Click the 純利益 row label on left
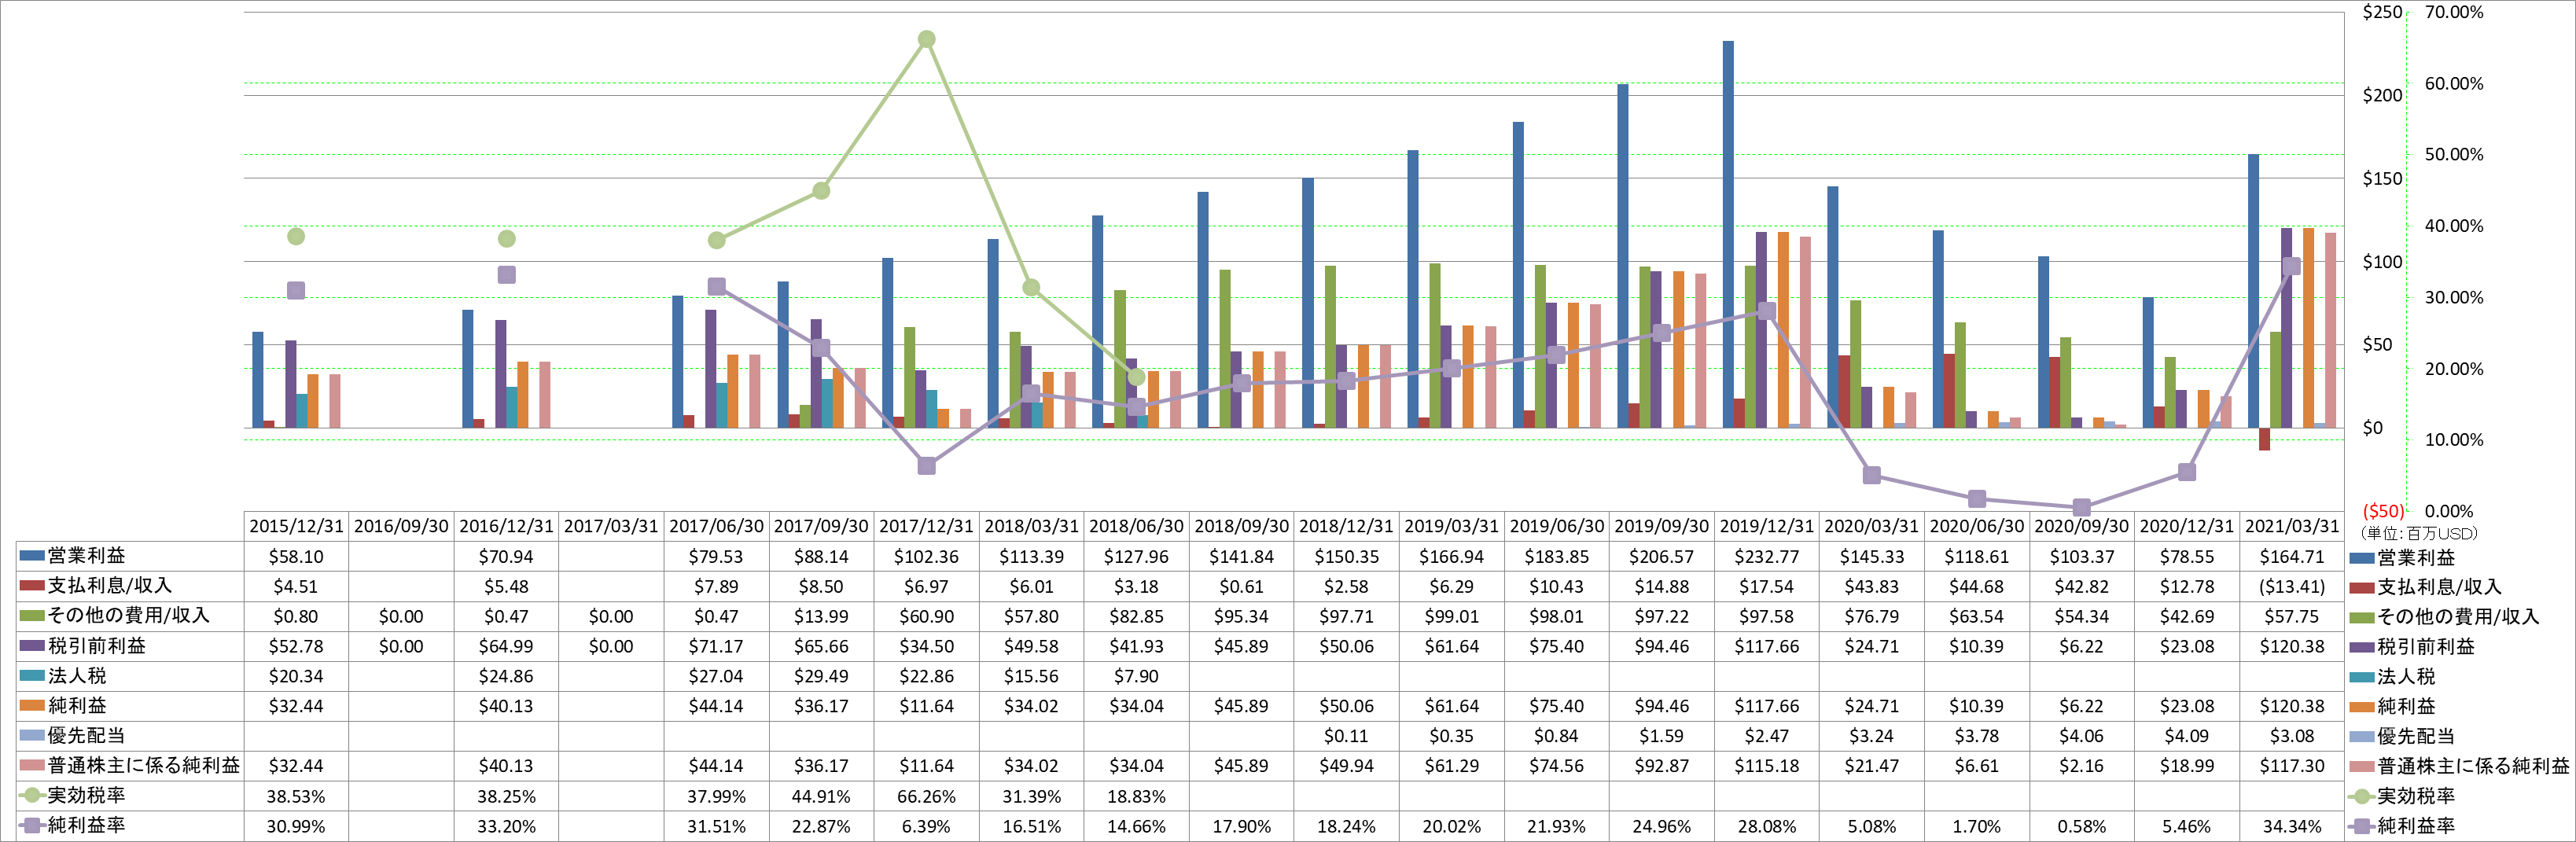Image resolution: width=2576 pixels, height=842 pixels. coord(77,706)
